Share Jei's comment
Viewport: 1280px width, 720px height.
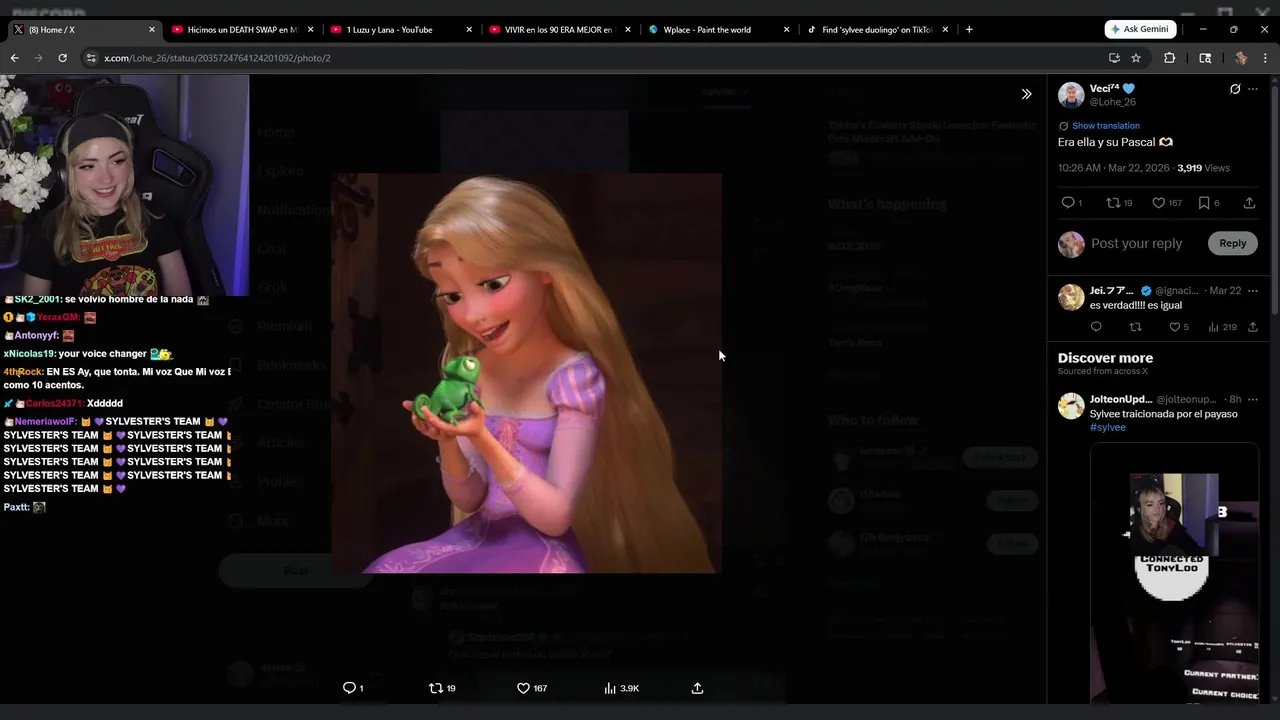(1253, 327)
